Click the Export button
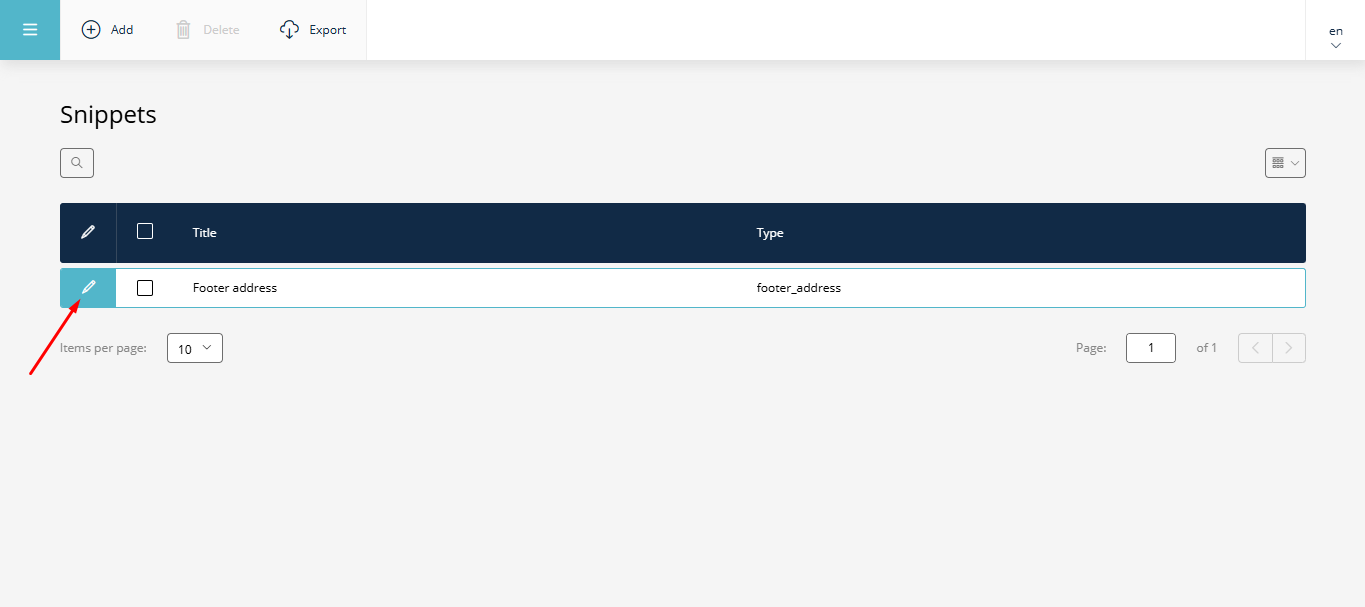This screenshot has width=1365, height=607. pos(312,29)
